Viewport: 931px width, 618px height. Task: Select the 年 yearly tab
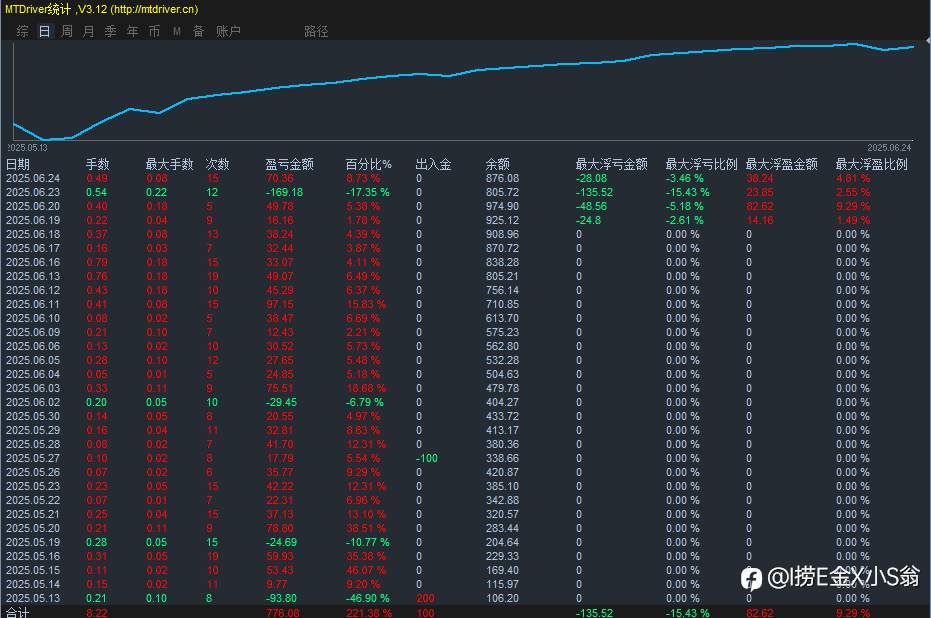click(132, 31)
